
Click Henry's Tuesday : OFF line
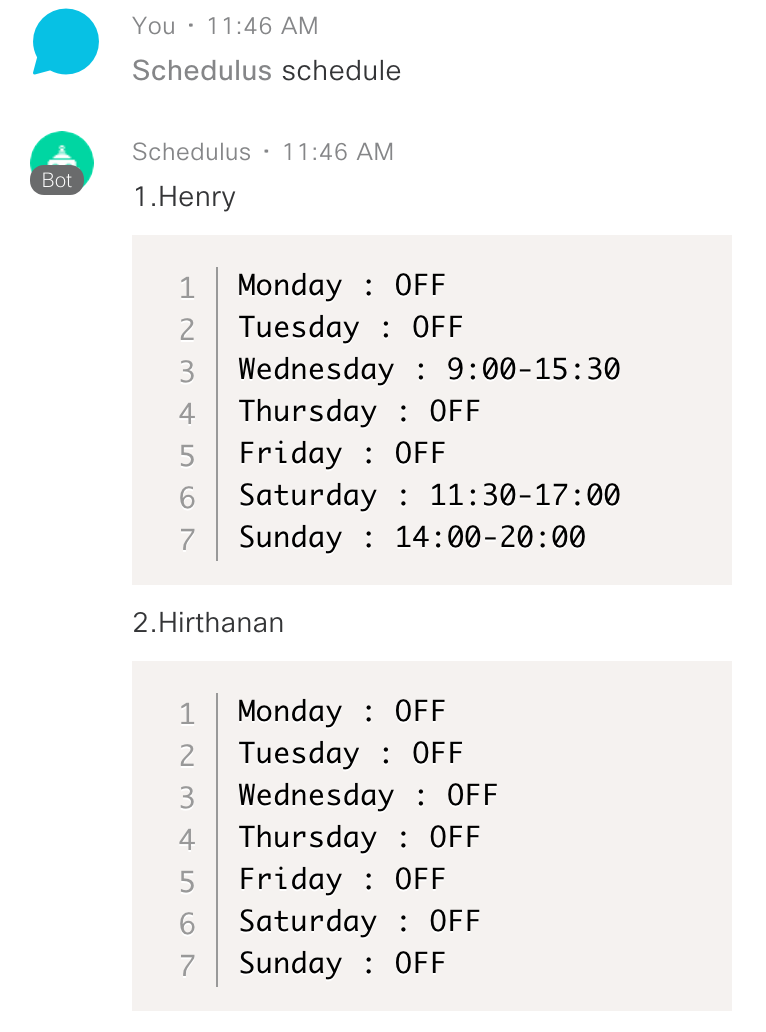pos(350,328)
